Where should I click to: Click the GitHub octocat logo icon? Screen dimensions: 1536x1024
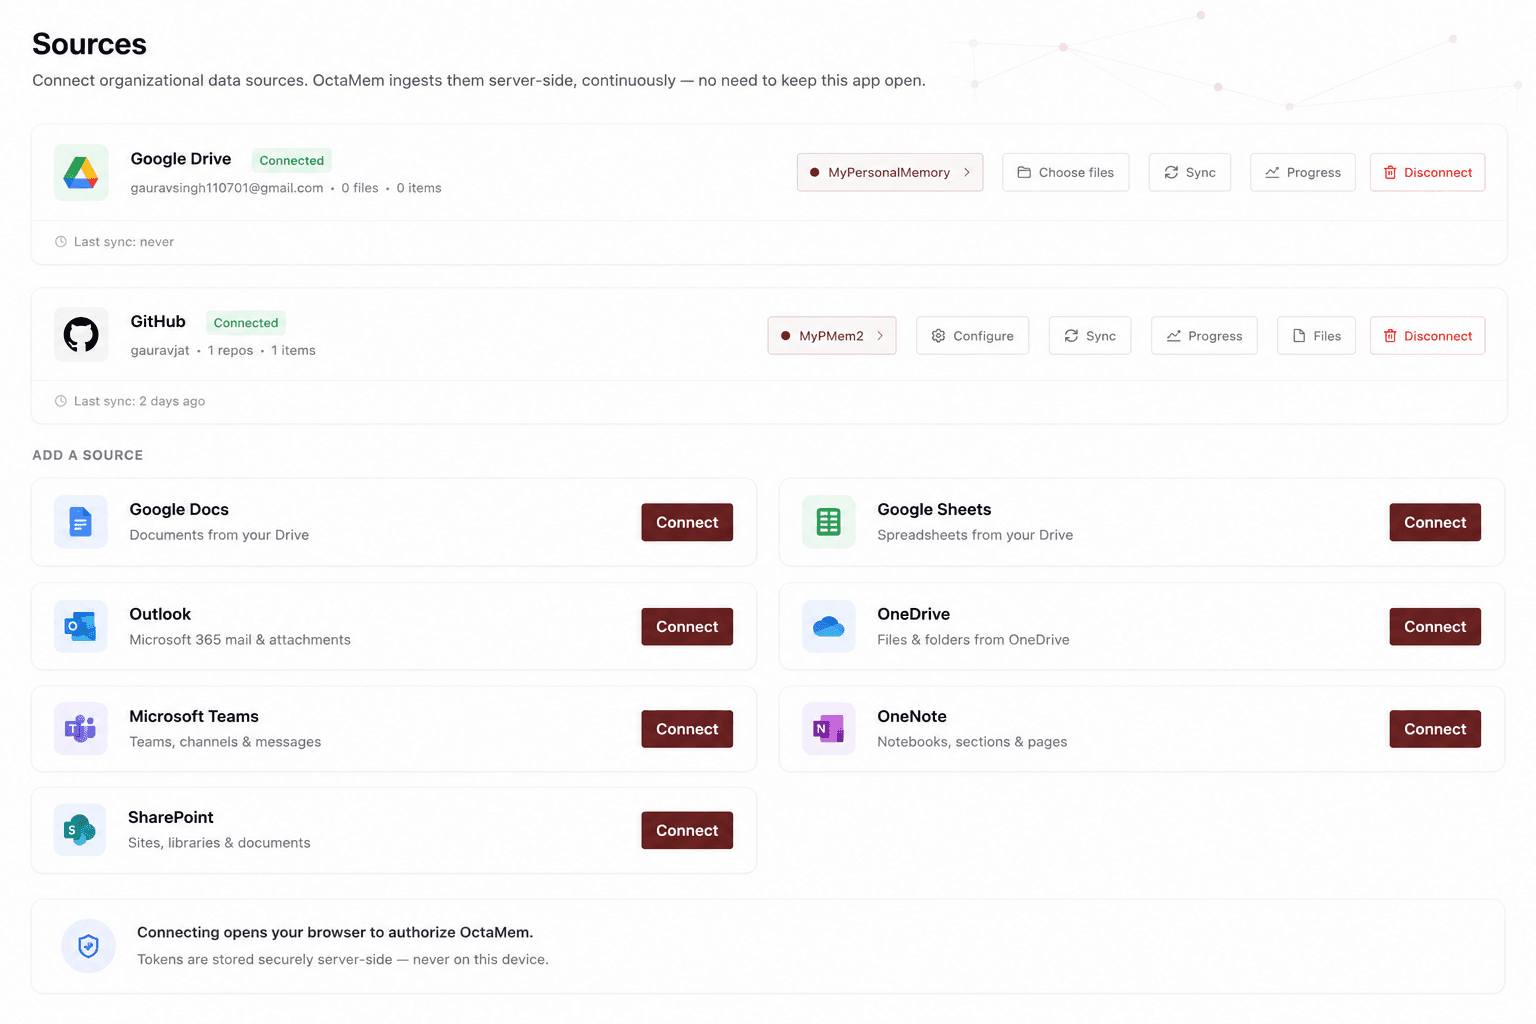click(x=81, y=335)
